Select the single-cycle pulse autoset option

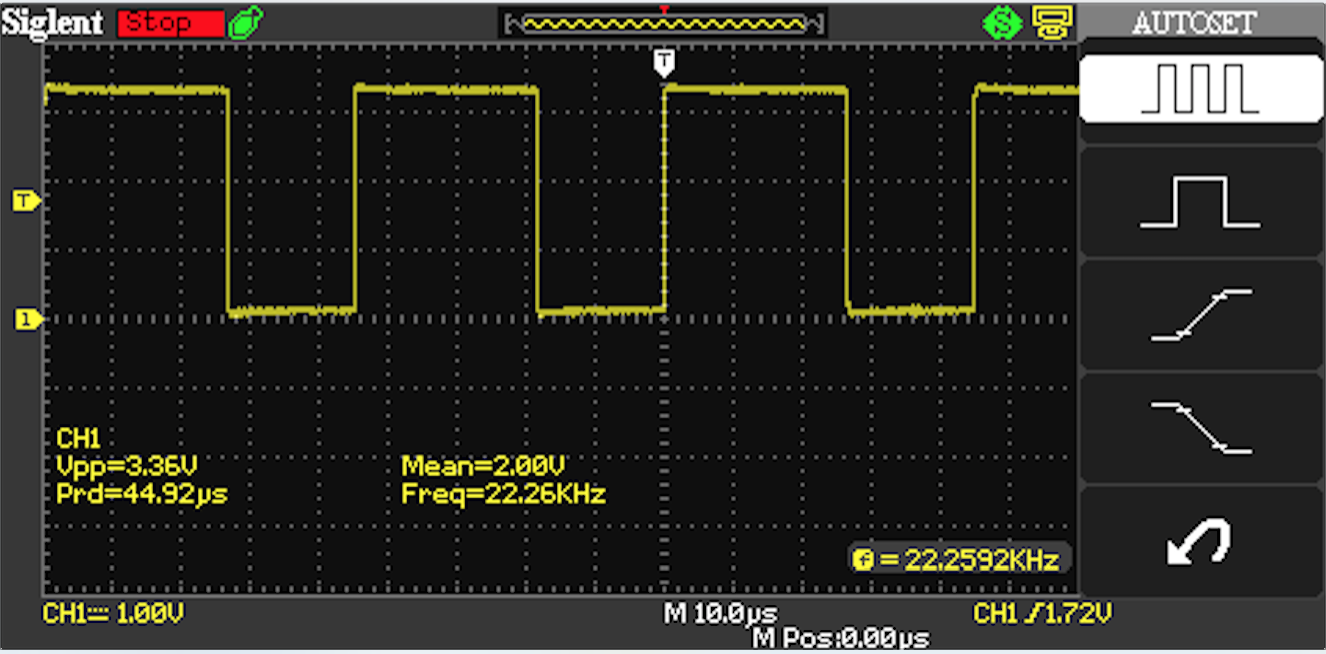tap(1199, 202)
